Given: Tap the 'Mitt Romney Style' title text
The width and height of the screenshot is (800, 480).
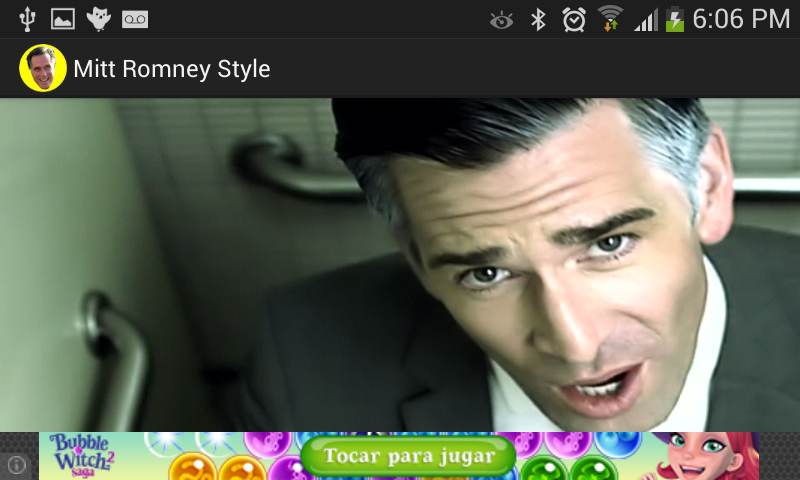Looking at the screenshot, I should click(171, 69).
